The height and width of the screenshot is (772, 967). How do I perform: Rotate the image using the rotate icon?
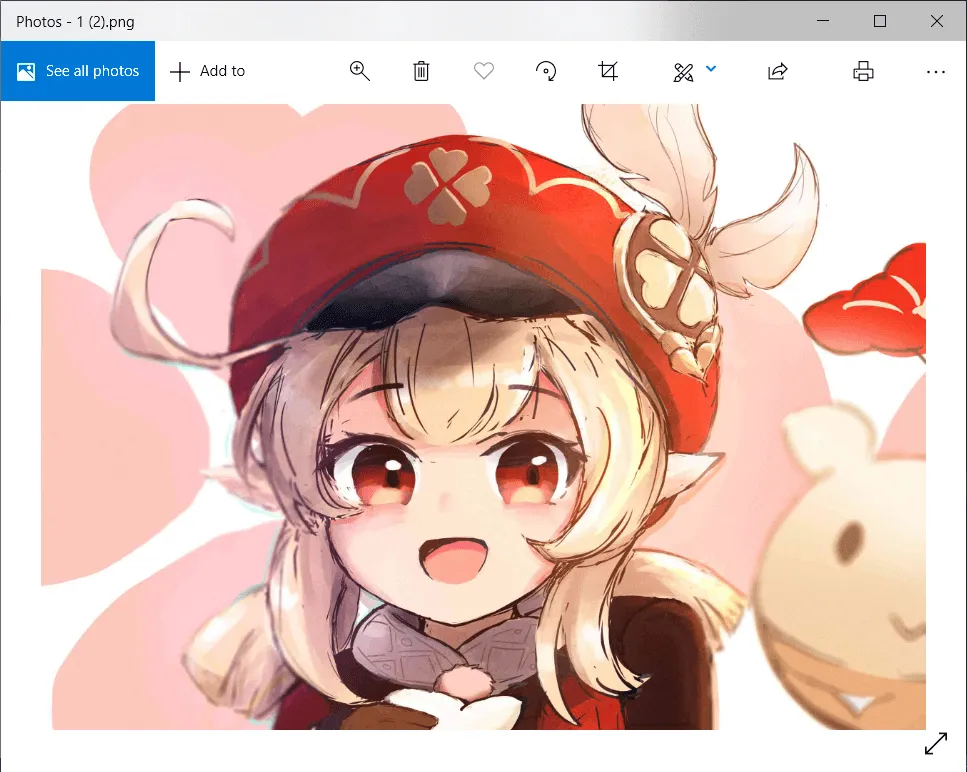pos(546,71)
